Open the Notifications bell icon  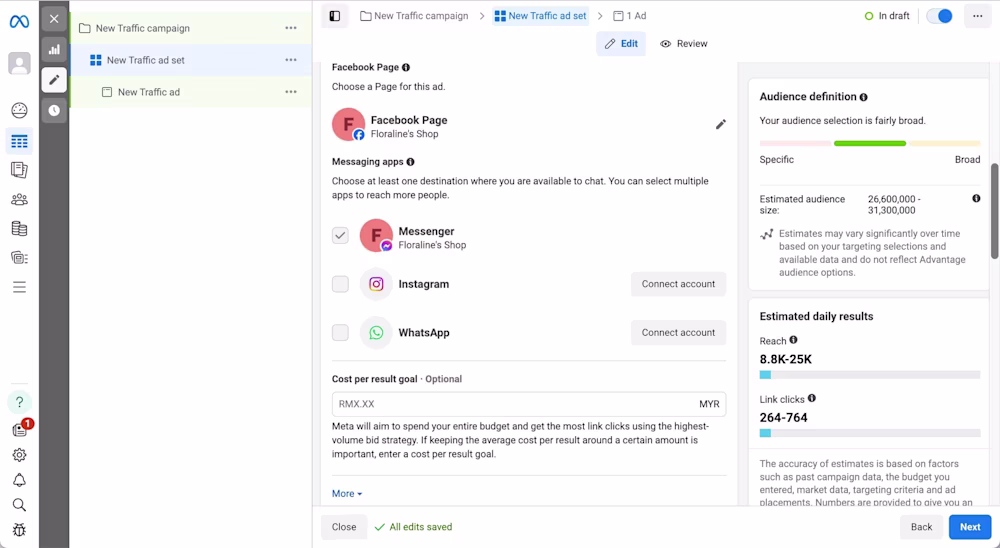[x=19, y=480]
